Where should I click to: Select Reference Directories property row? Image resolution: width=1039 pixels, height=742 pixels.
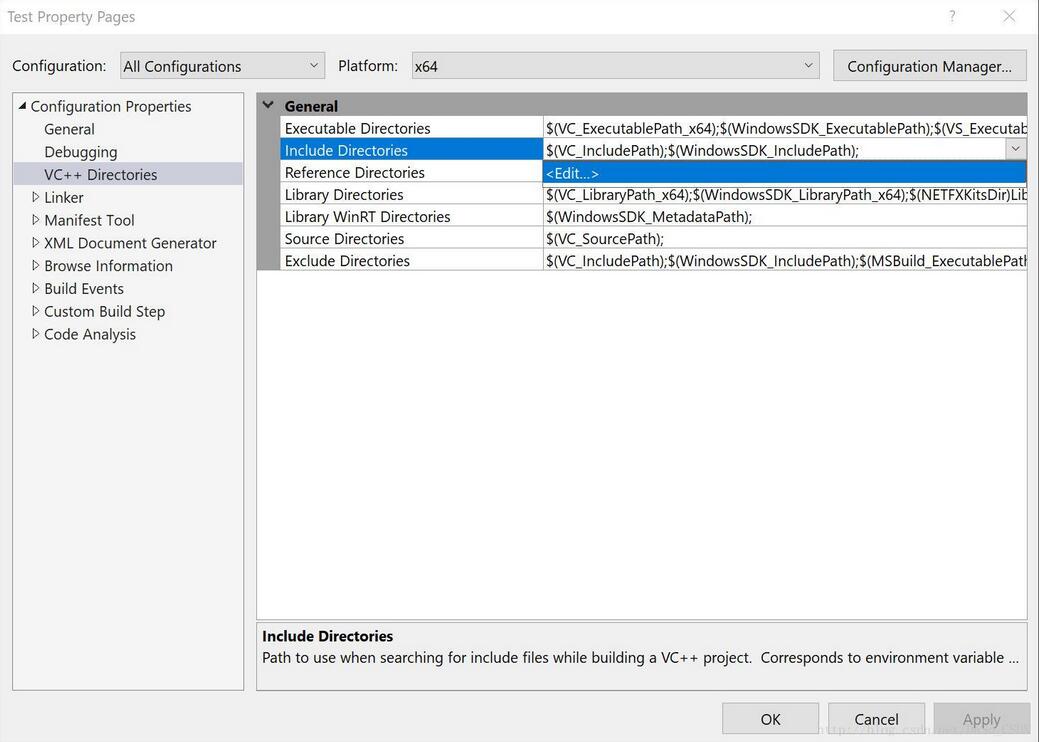click(x=411, y=172)
